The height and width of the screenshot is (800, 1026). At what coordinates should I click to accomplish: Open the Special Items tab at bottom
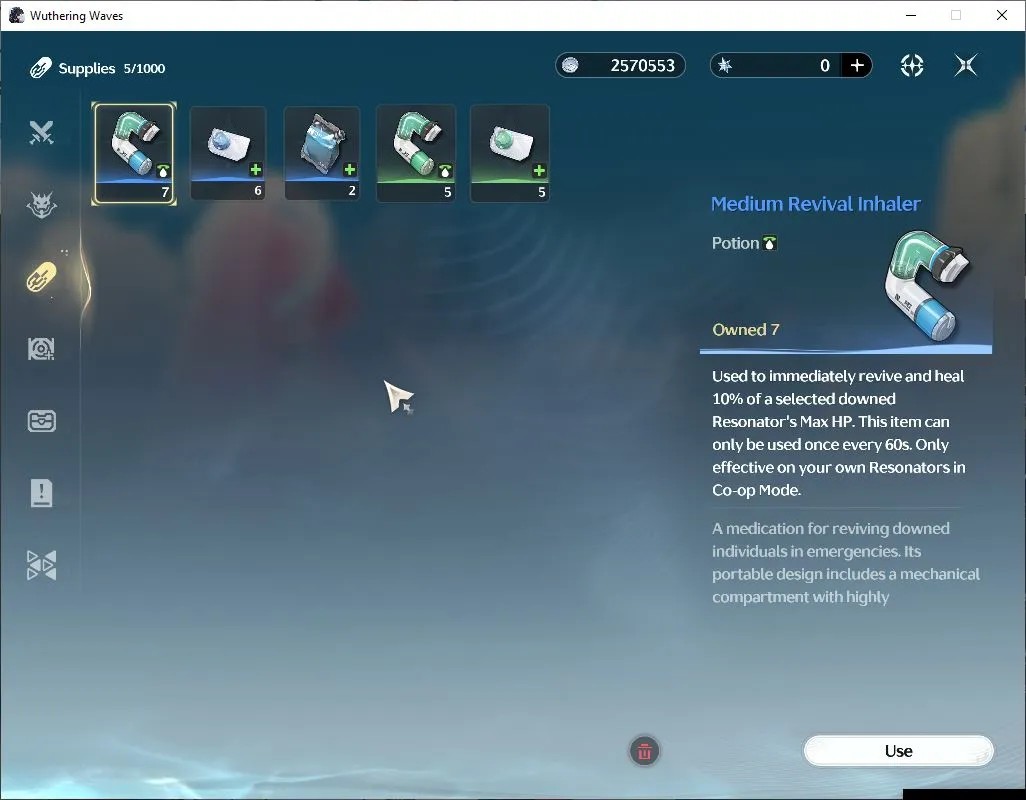[41, 565]
